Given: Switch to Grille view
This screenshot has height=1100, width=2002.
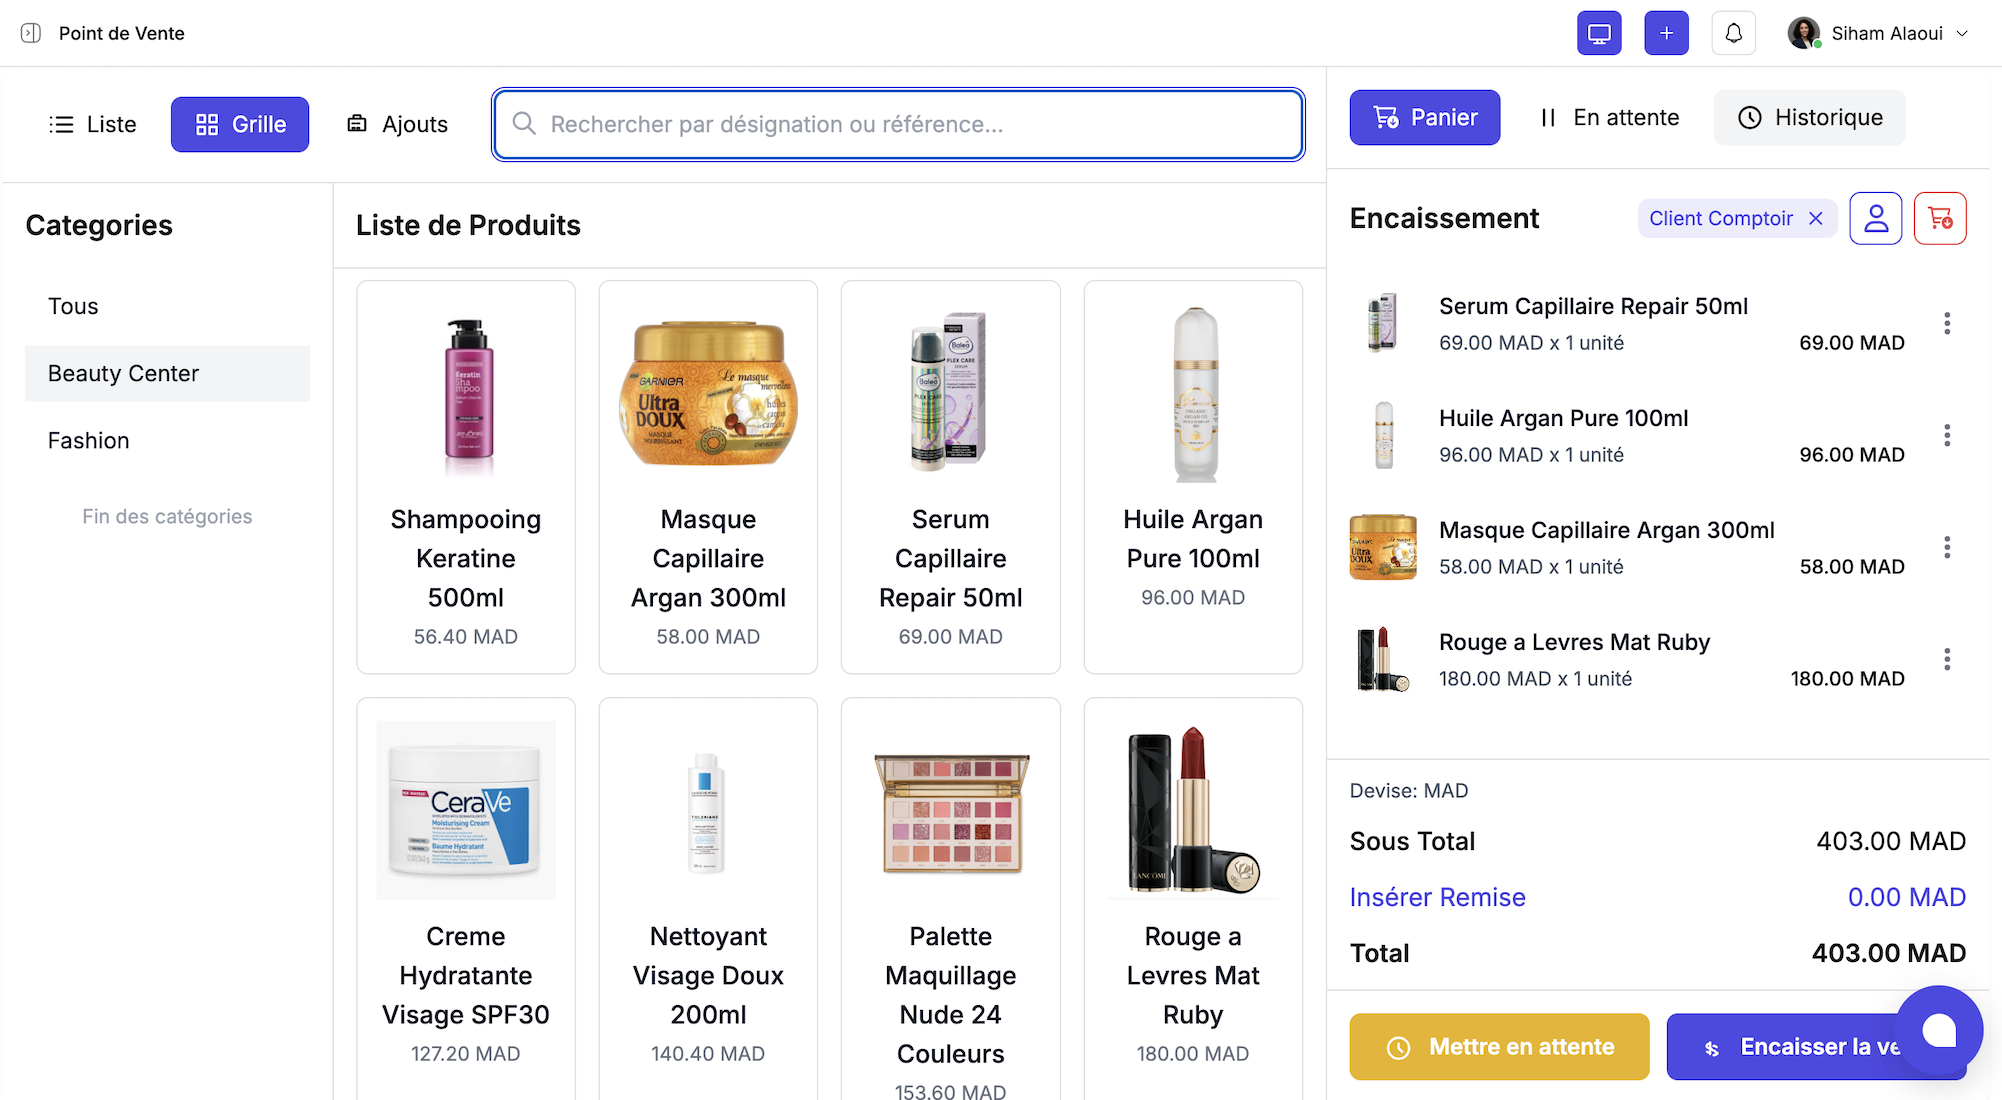Looking at the screenshot, I should click(240, 124).
